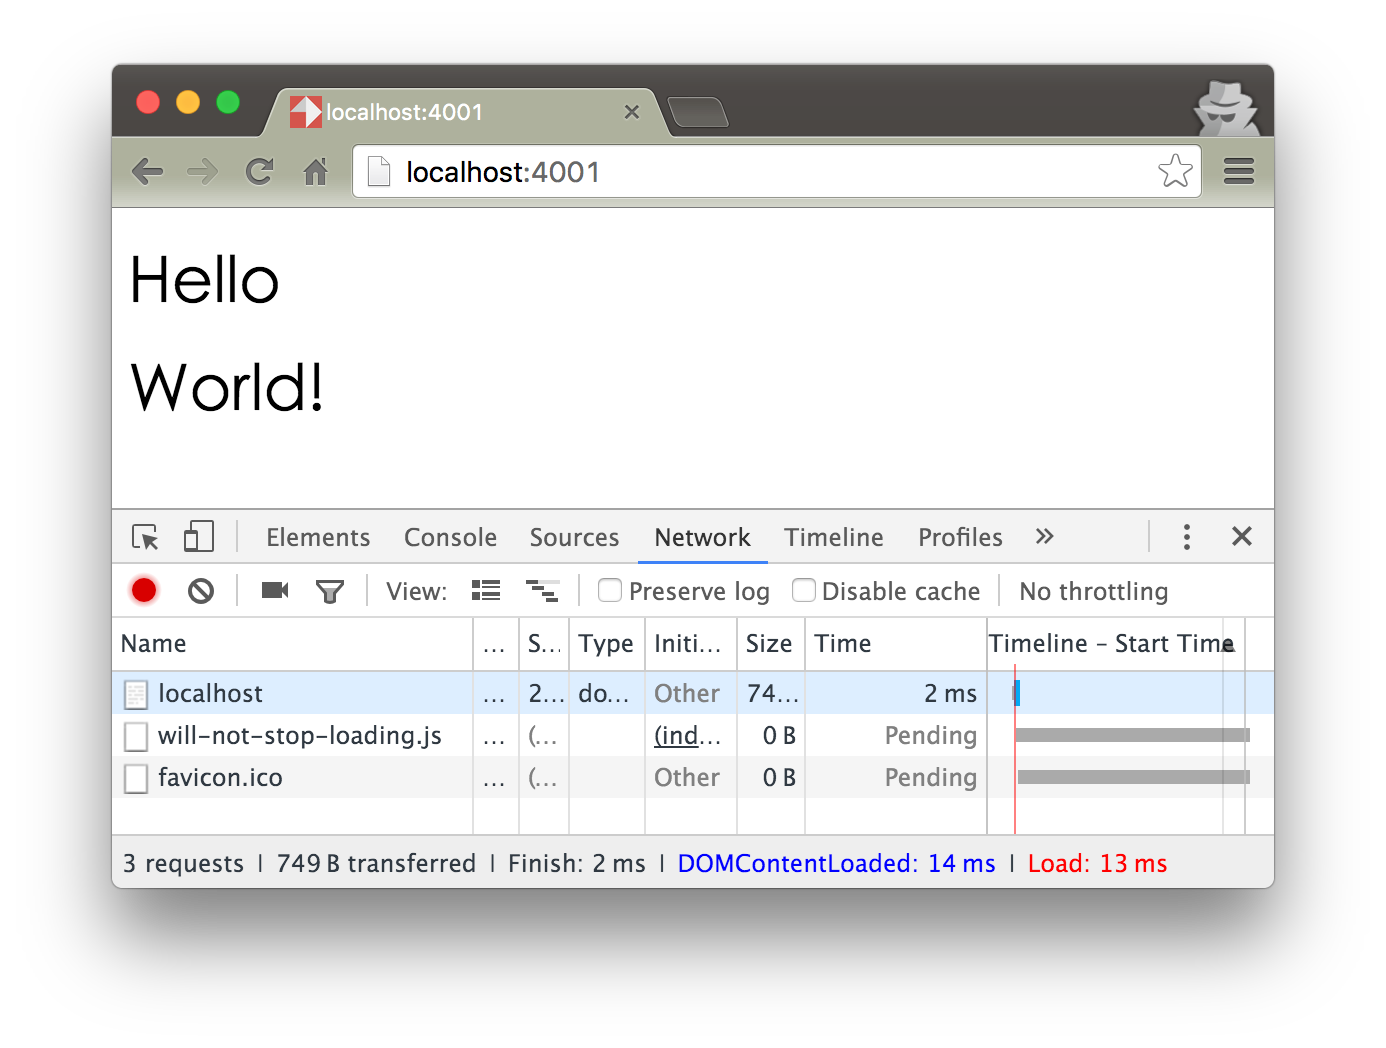Viewport: 1386px width, 1048px height.
Task: Click the inspect element picker icon
Action: [145, 537]
